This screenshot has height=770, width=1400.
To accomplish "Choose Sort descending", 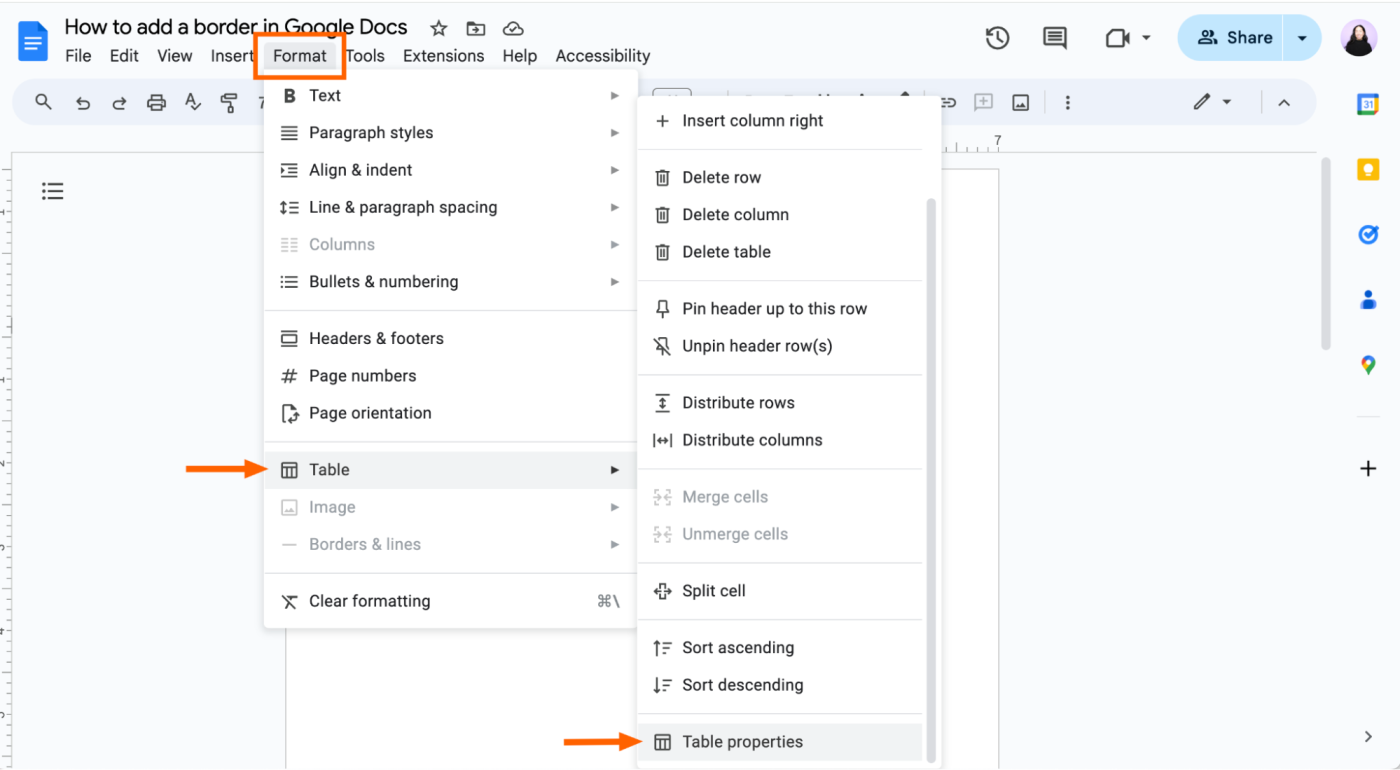I will tap(781, 685).
